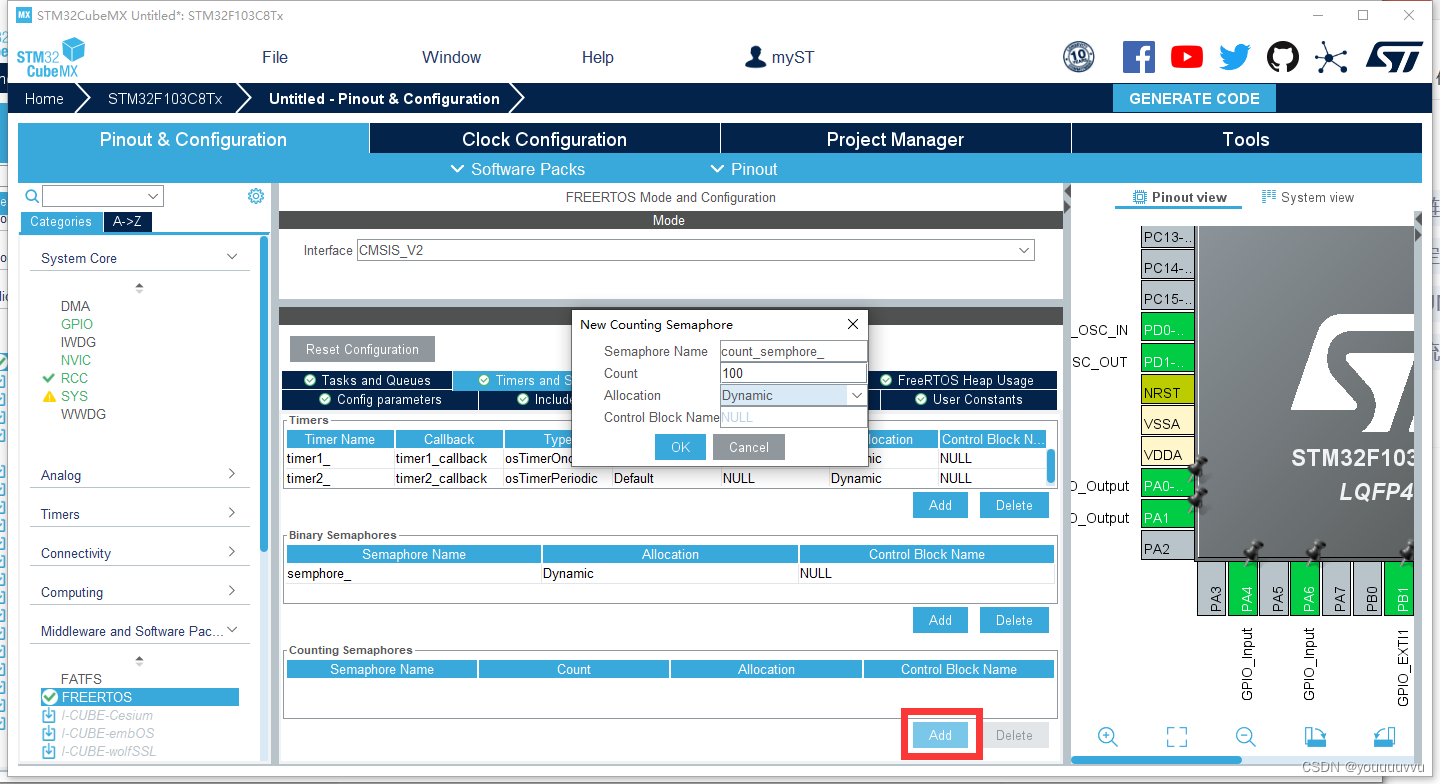Click the search magnifier icon
Viewport: 1440px width, 784px height.
[31, 196]
